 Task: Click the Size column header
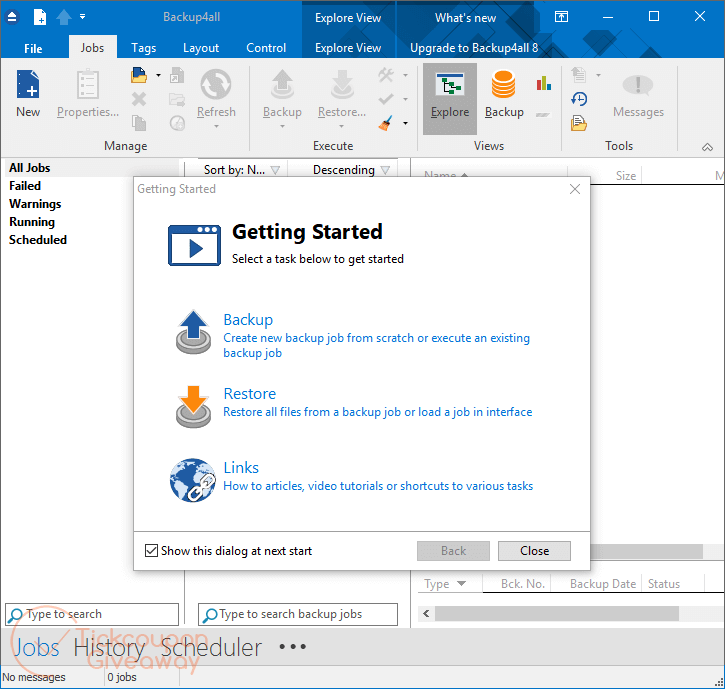point(626,176)
